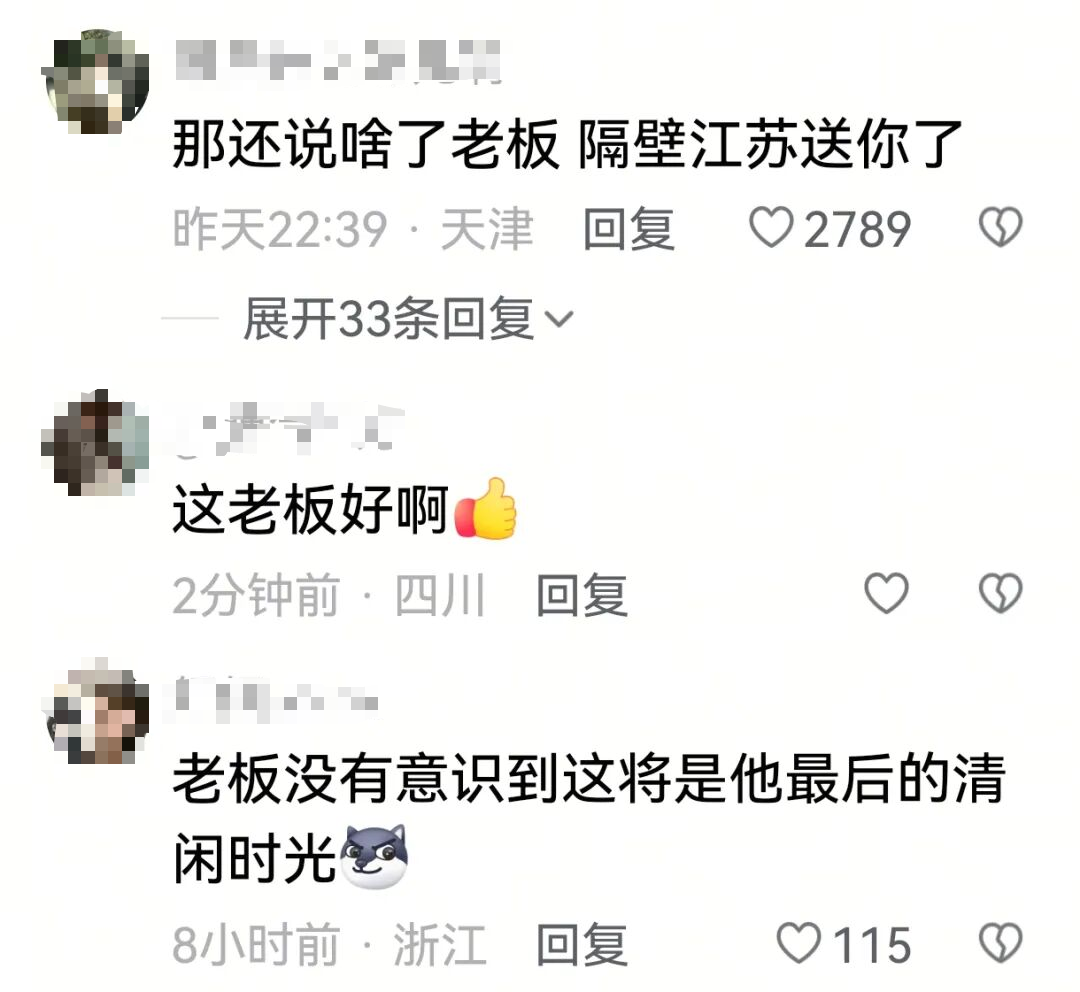
Task: Expand 展开33条回复 replies
Action: pyautogui.click(x=408, y=319)
